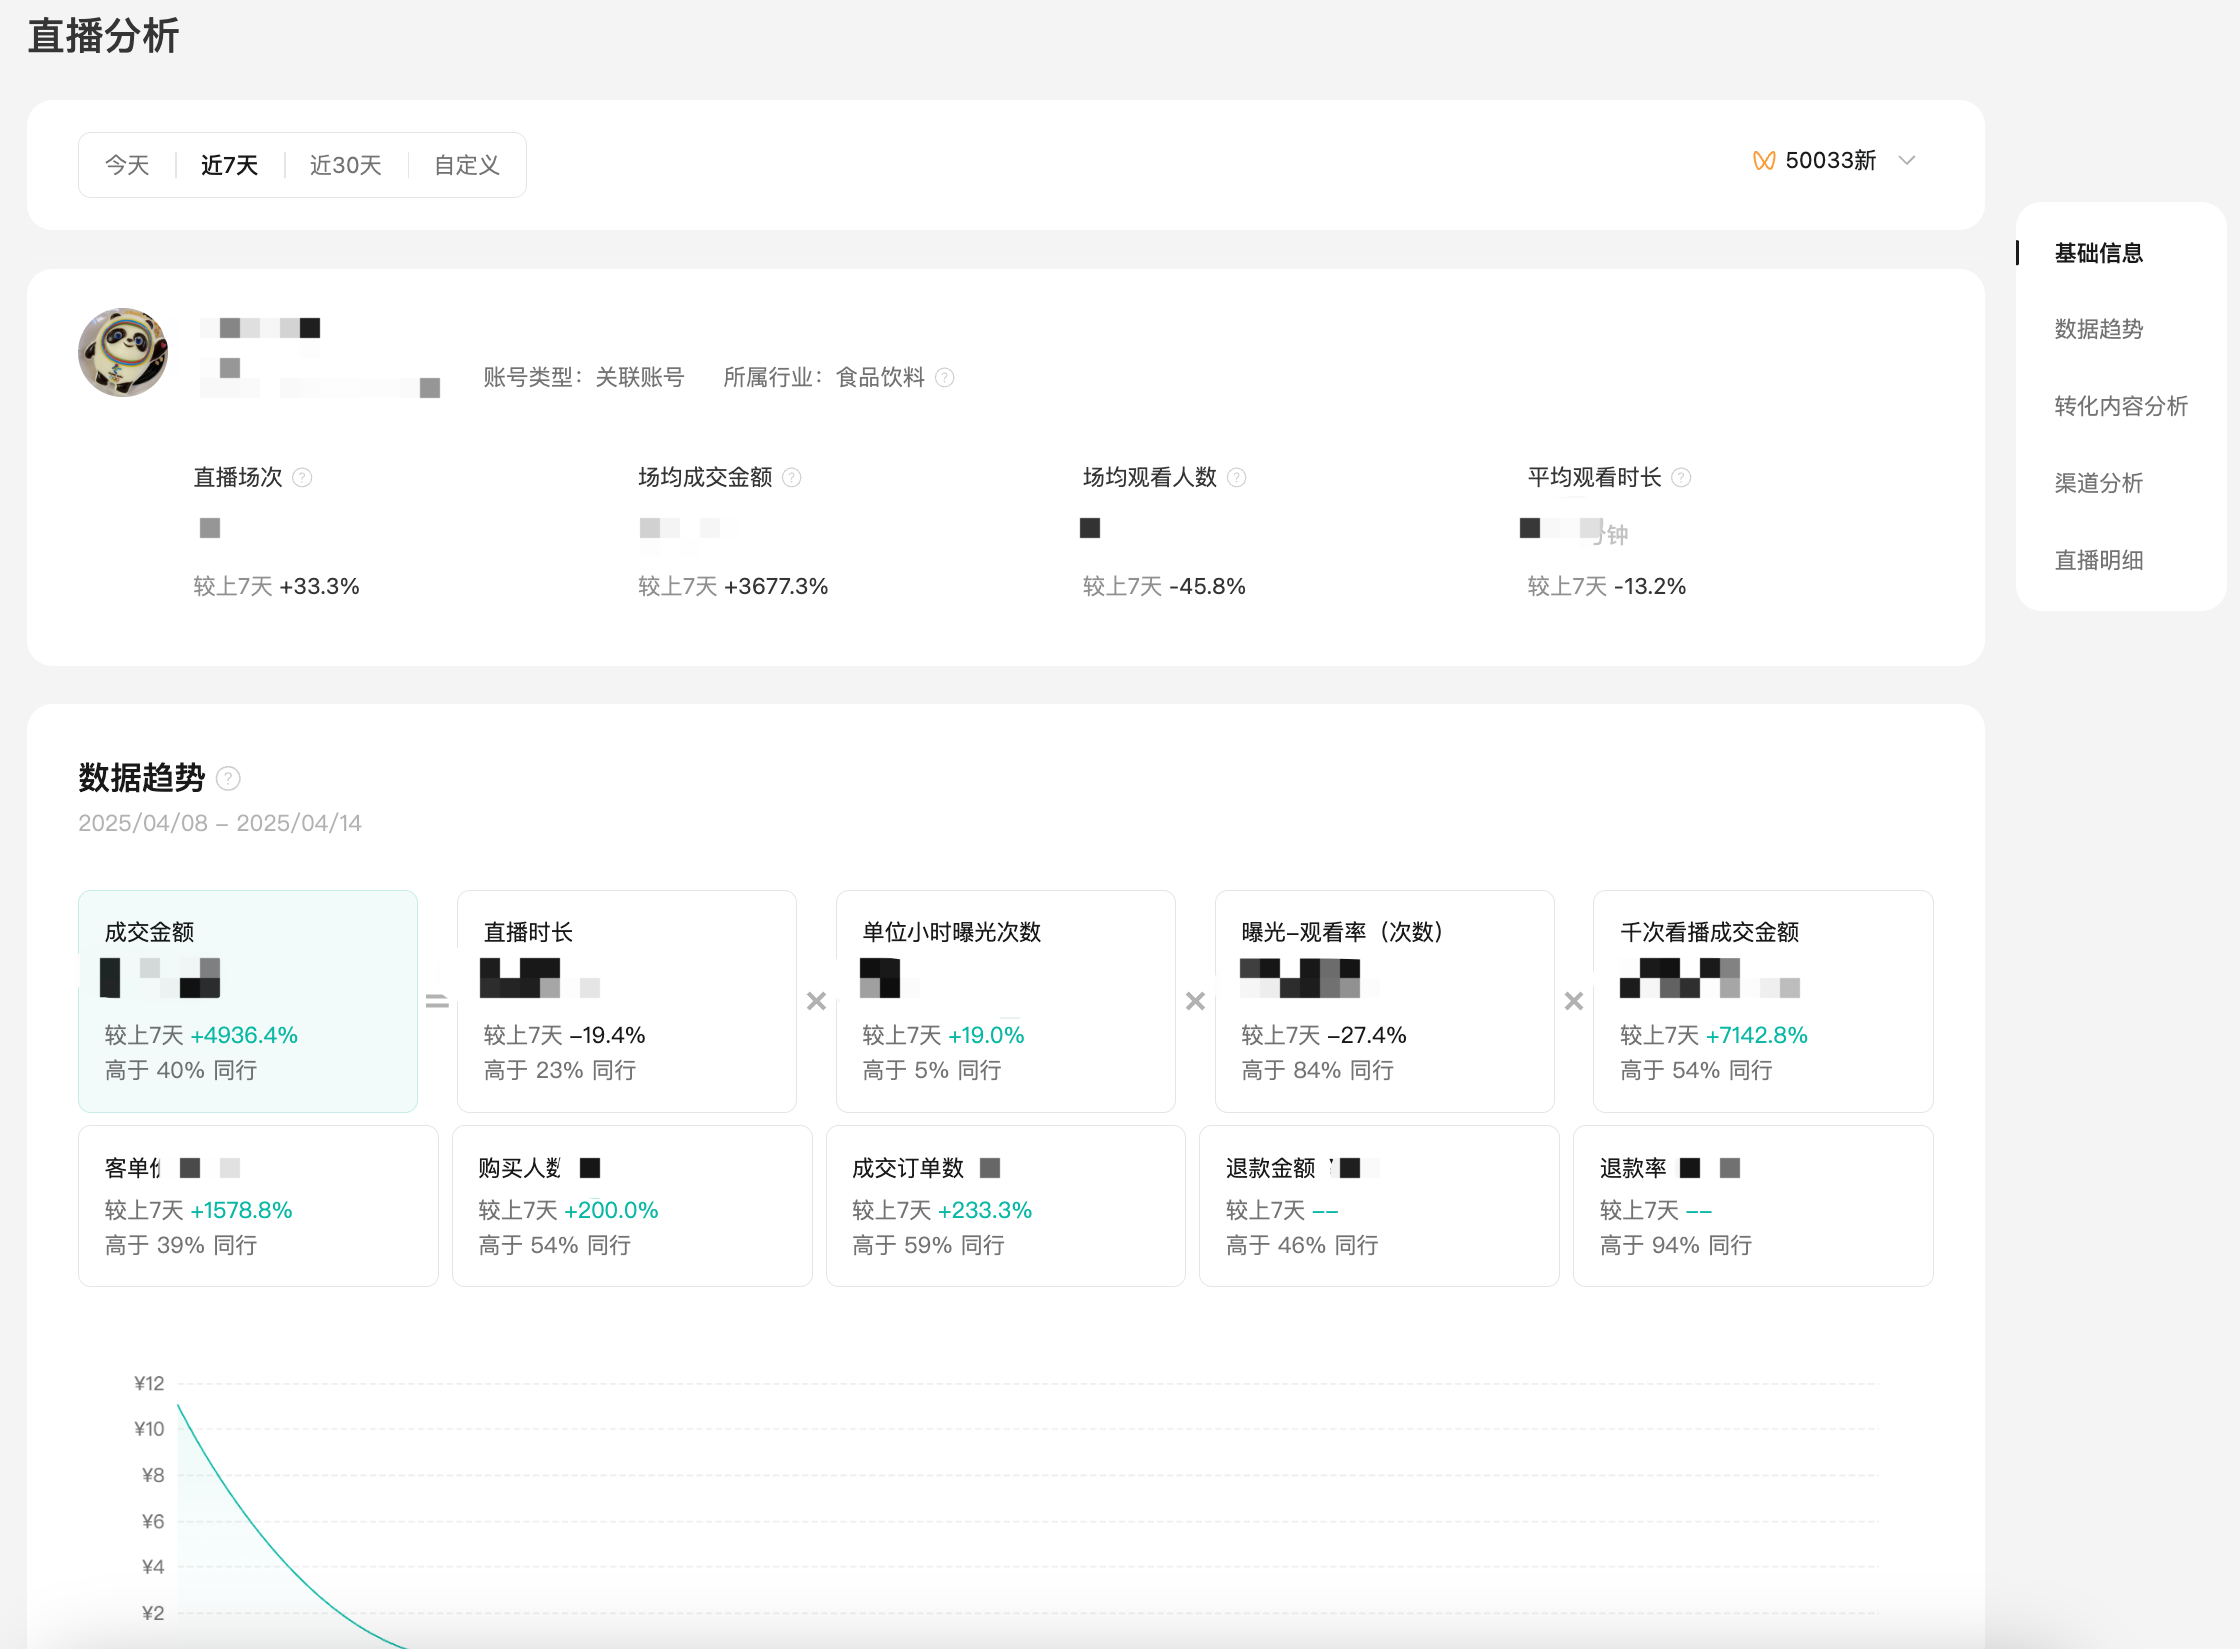Select the 直播时长 metric card

coord(627,1001)
